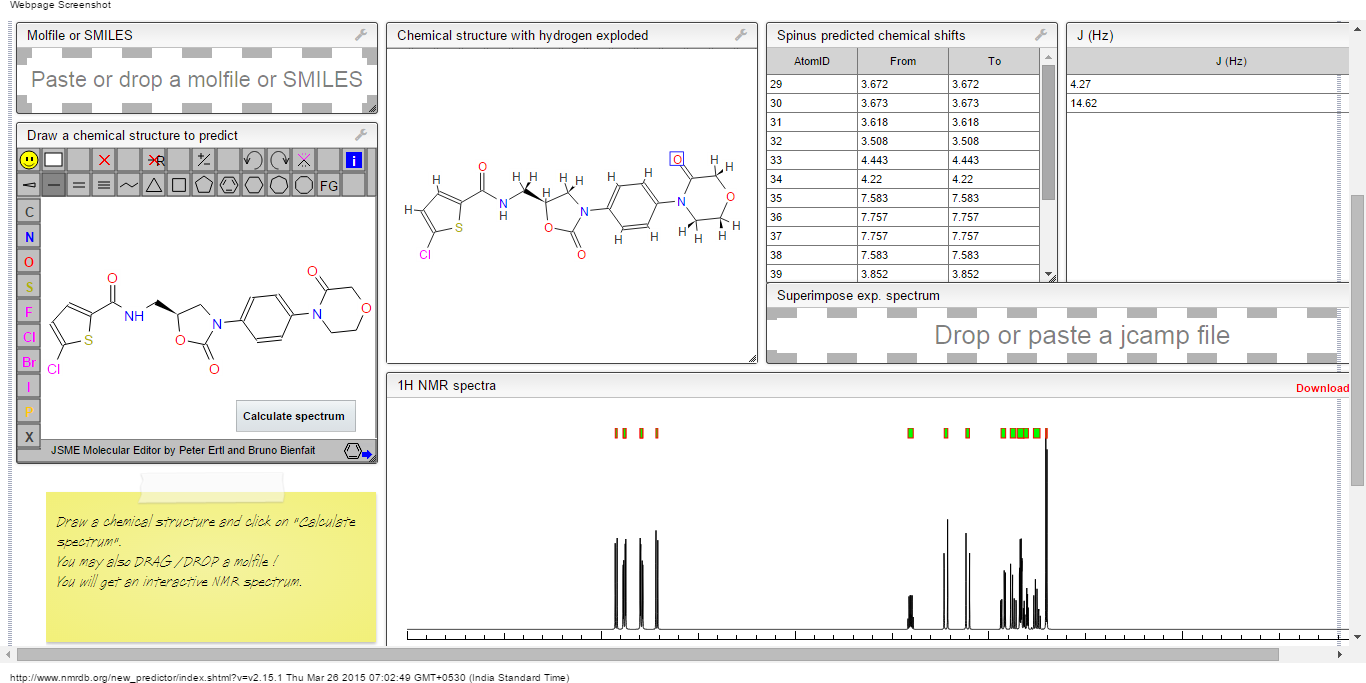Select the red X delete tool

[104, 160]
